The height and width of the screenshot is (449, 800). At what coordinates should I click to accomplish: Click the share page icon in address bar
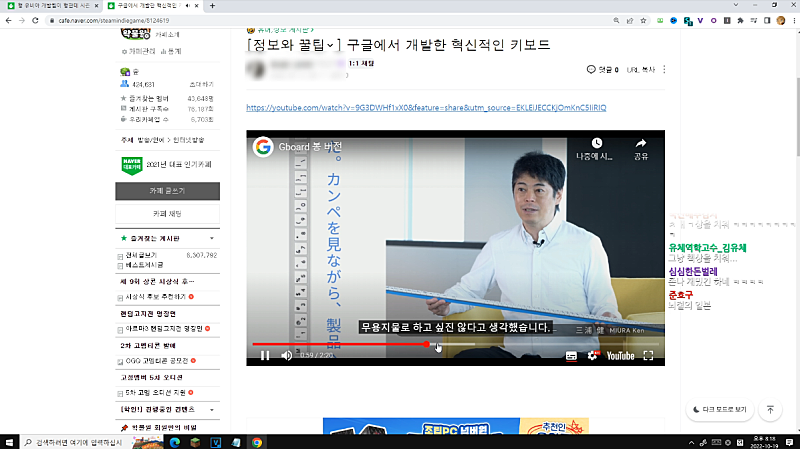tap(630, 20)
